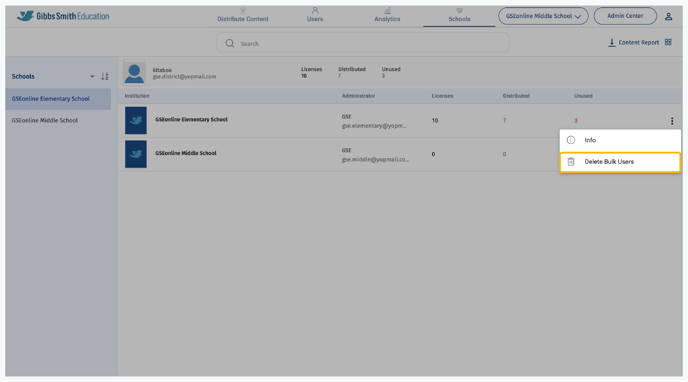The height and width of the screenshot is (382, 688).
Task: Click the search magnifier icon
Action: pos(229,43)
